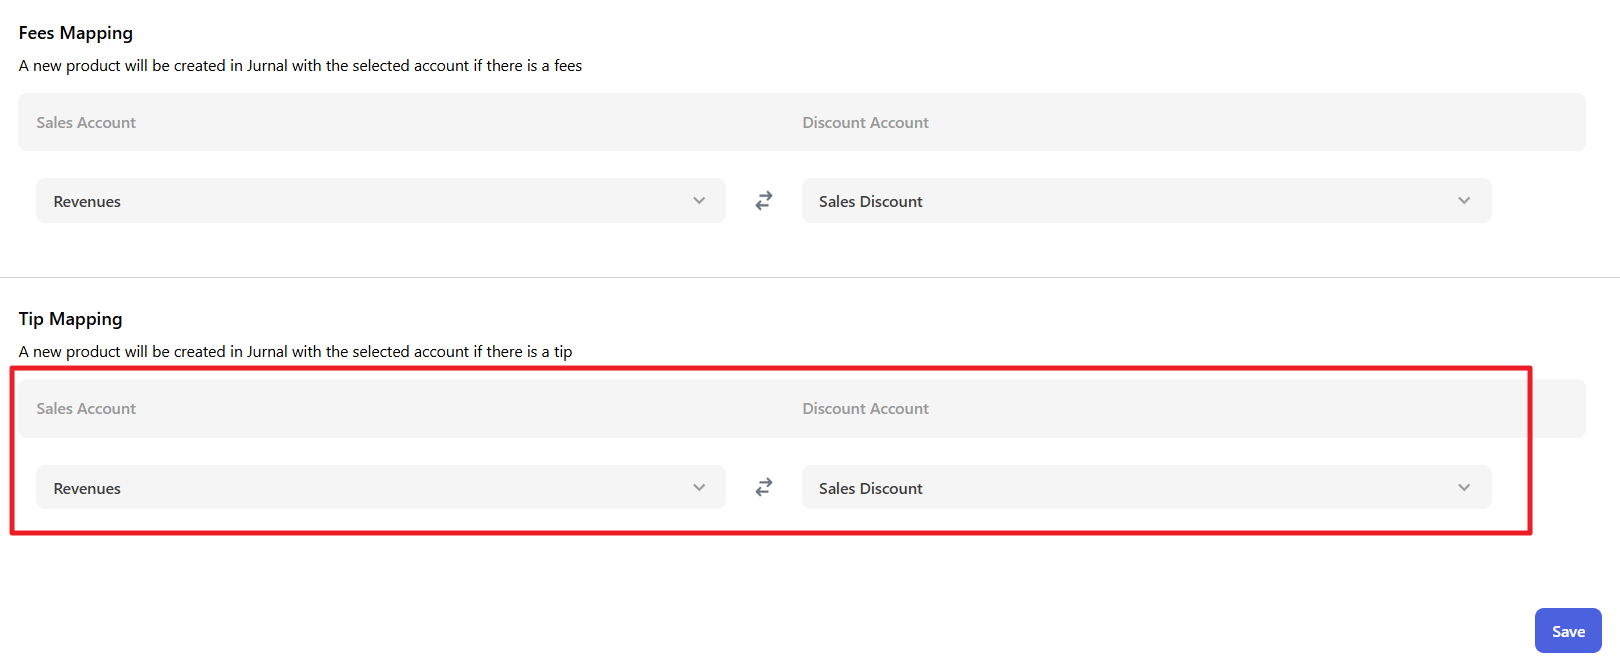
Task: Click the divider line between Fees and Tip sections
Action: [810, 277]
